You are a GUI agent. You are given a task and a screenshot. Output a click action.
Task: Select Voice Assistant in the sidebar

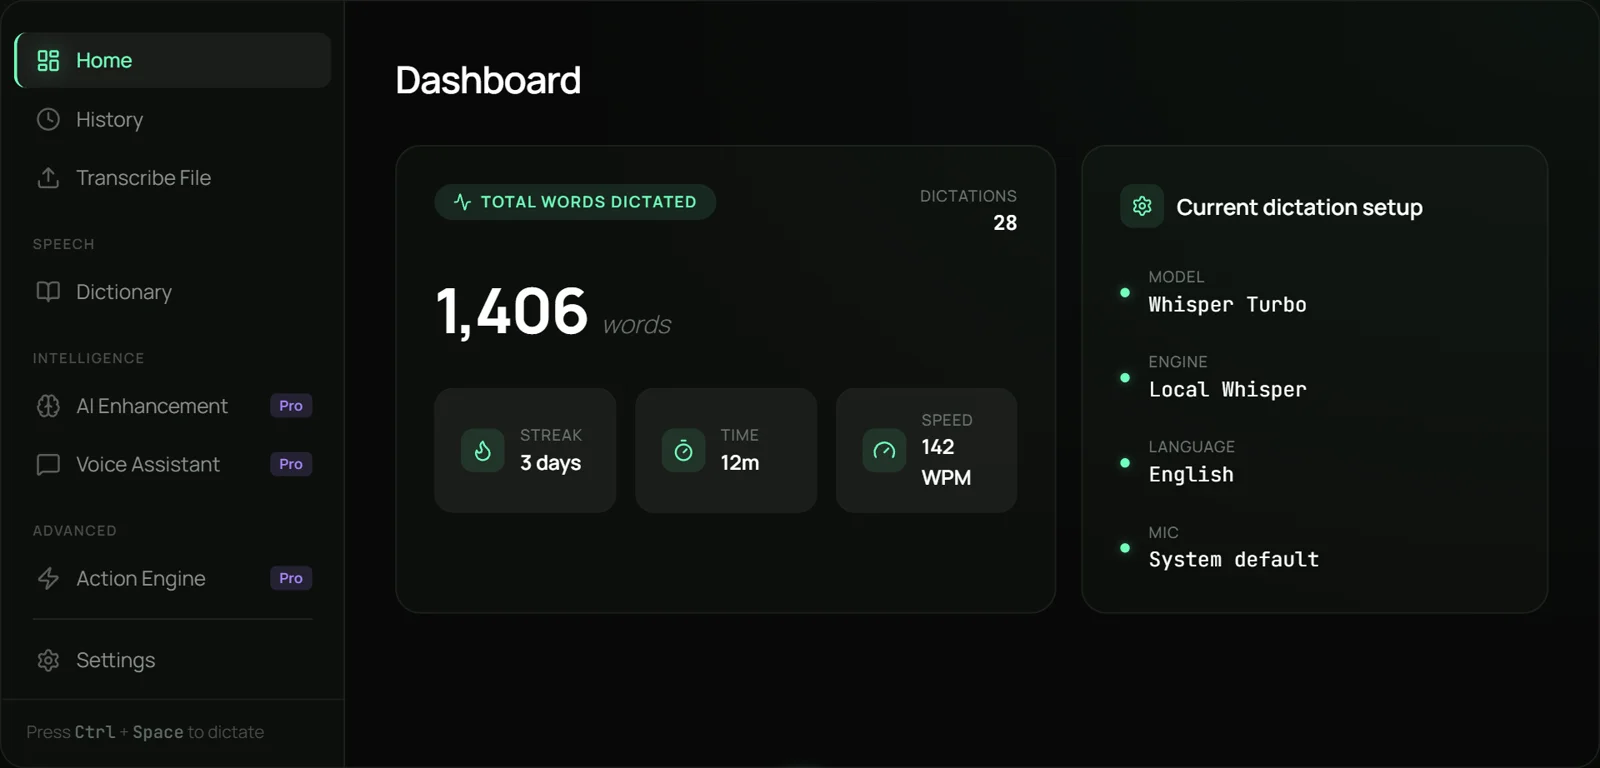click(173, 464)
